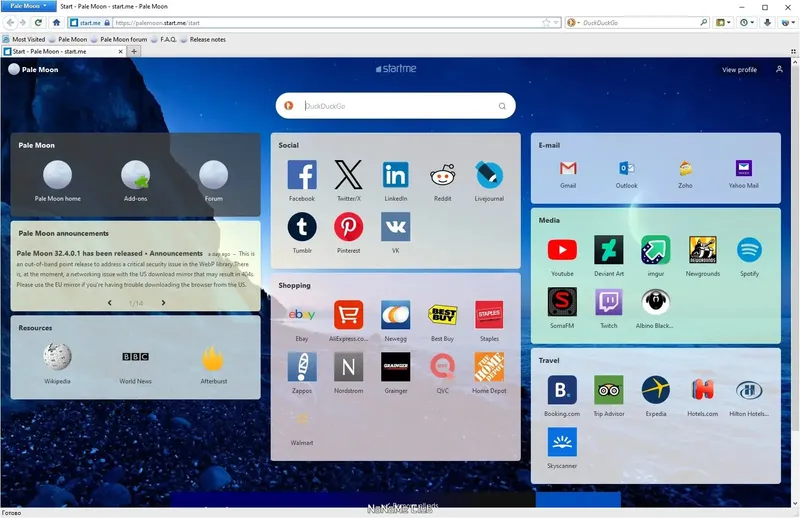Image resolution: width=800 pixels, height=518 pixels.
Task: Expand the bookmarks toolbar button dropdown
Action: pyautogui.click(x=723, y=22)
